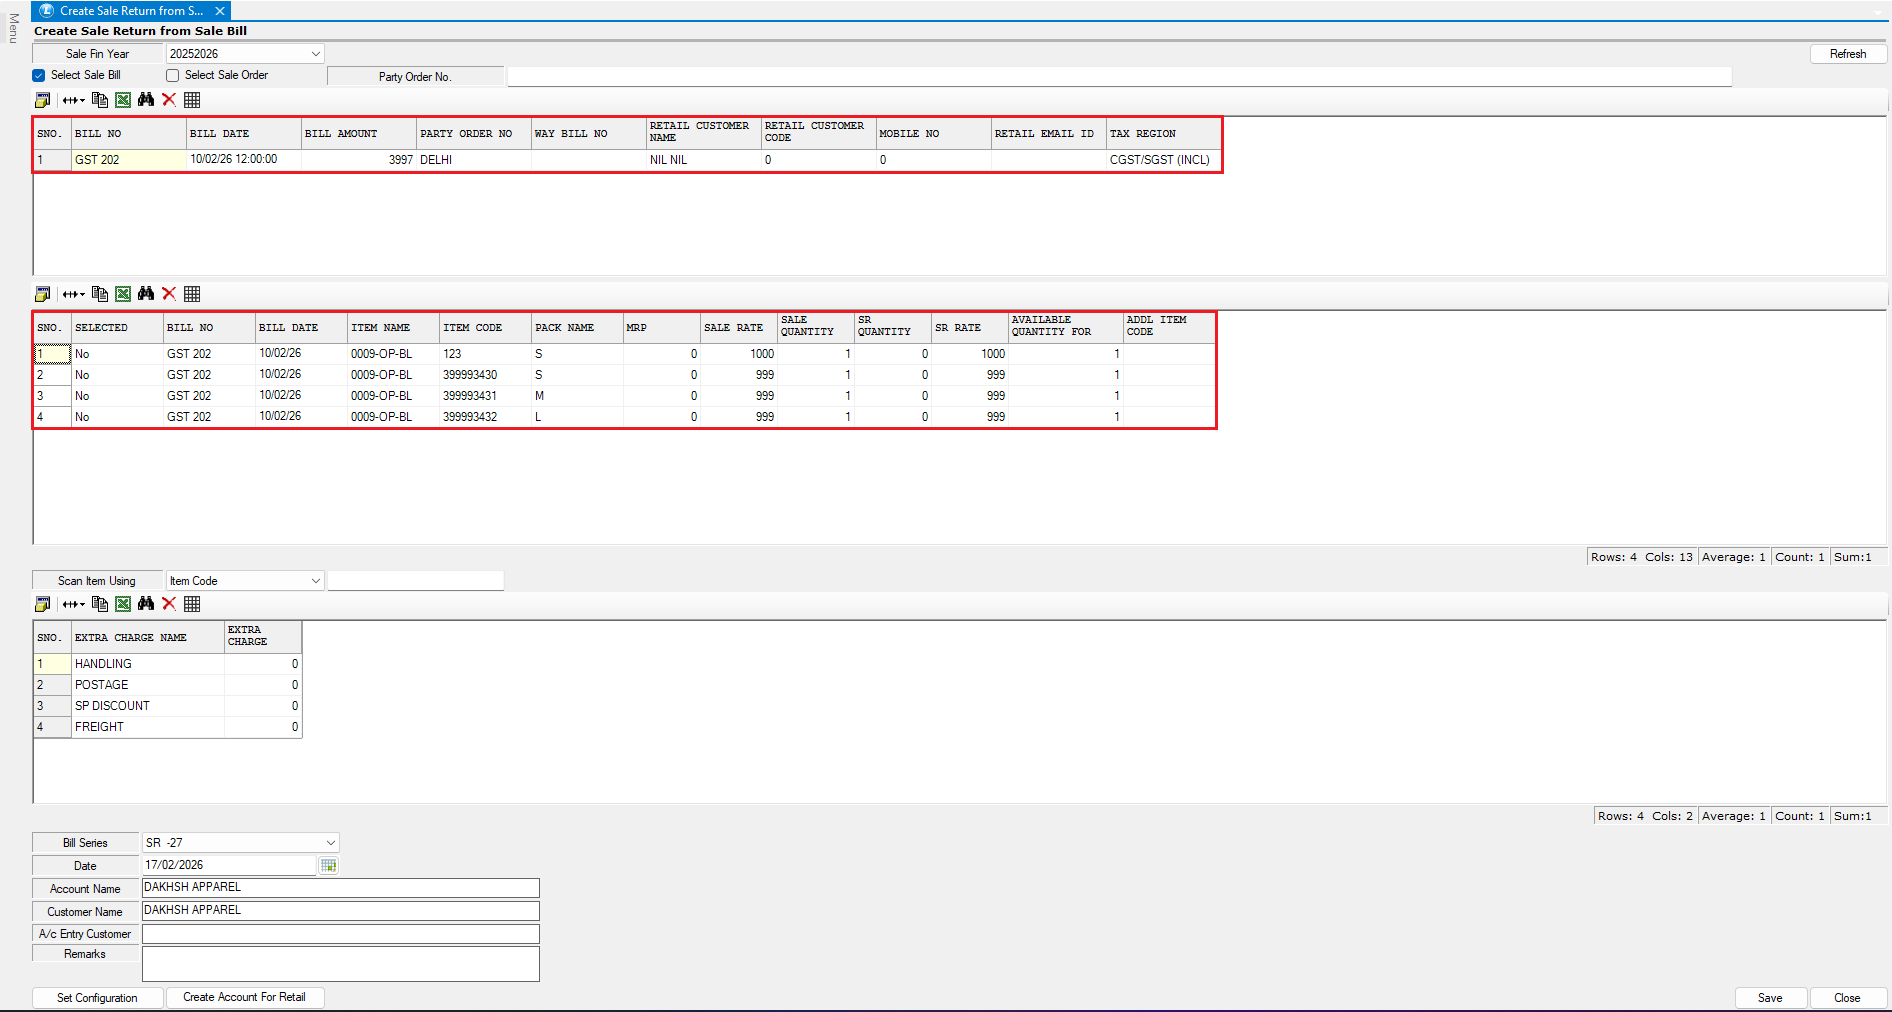Click into the Remarks text box

click(x=340, y=964)
